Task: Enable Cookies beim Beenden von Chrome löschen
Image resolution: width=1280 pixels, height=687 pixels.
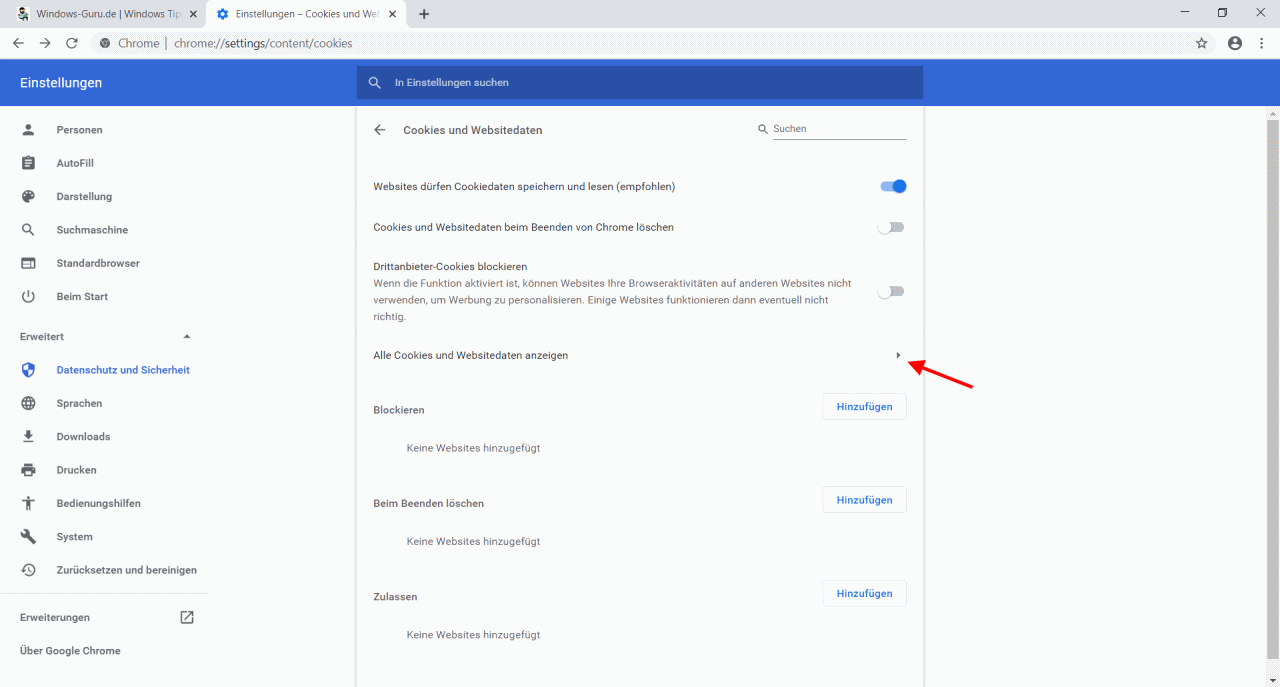Action: [889, 227]
